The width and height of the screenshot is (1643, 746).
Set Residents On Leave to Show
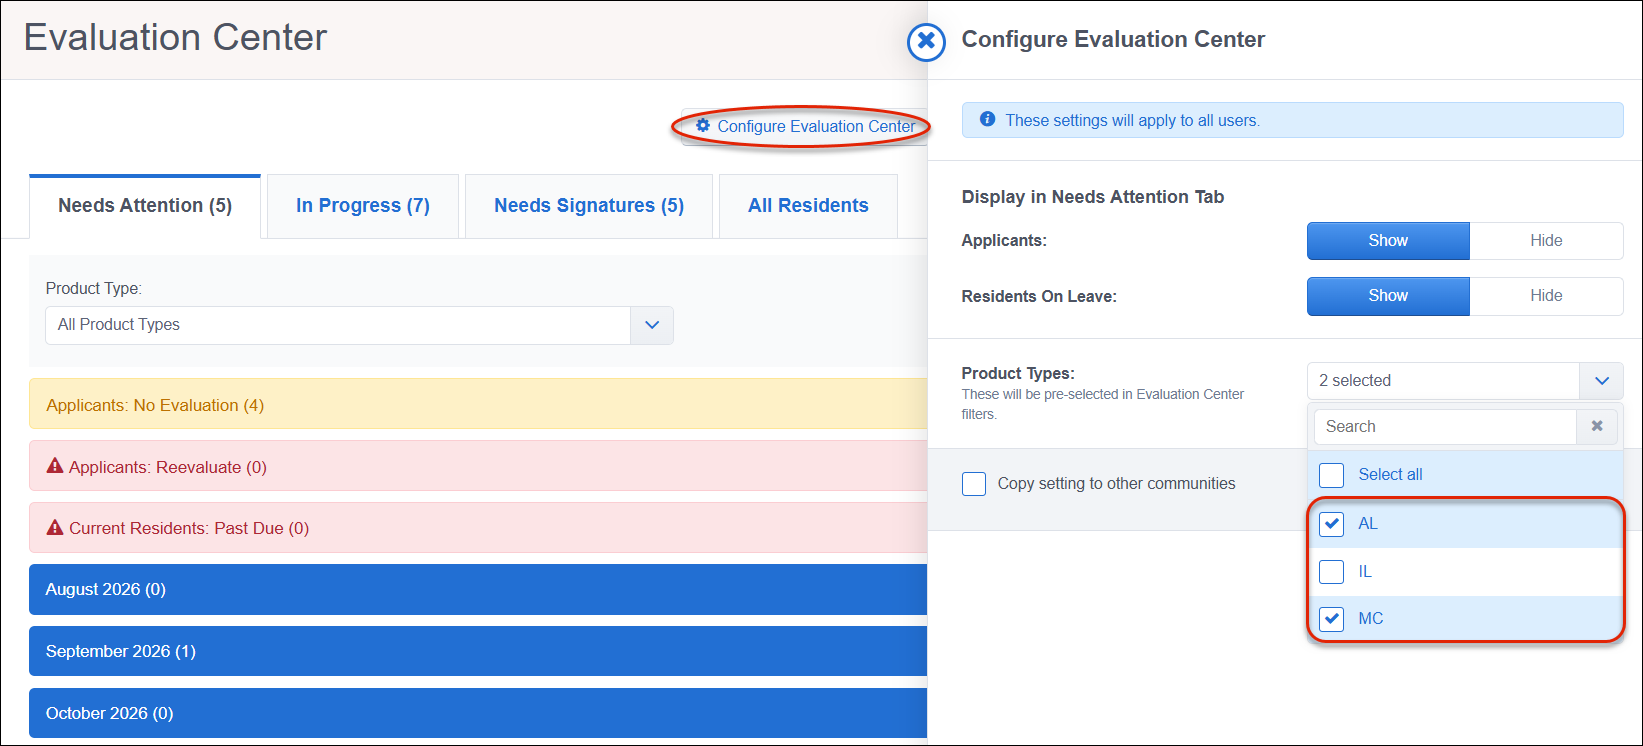[x=1388, y=296]
